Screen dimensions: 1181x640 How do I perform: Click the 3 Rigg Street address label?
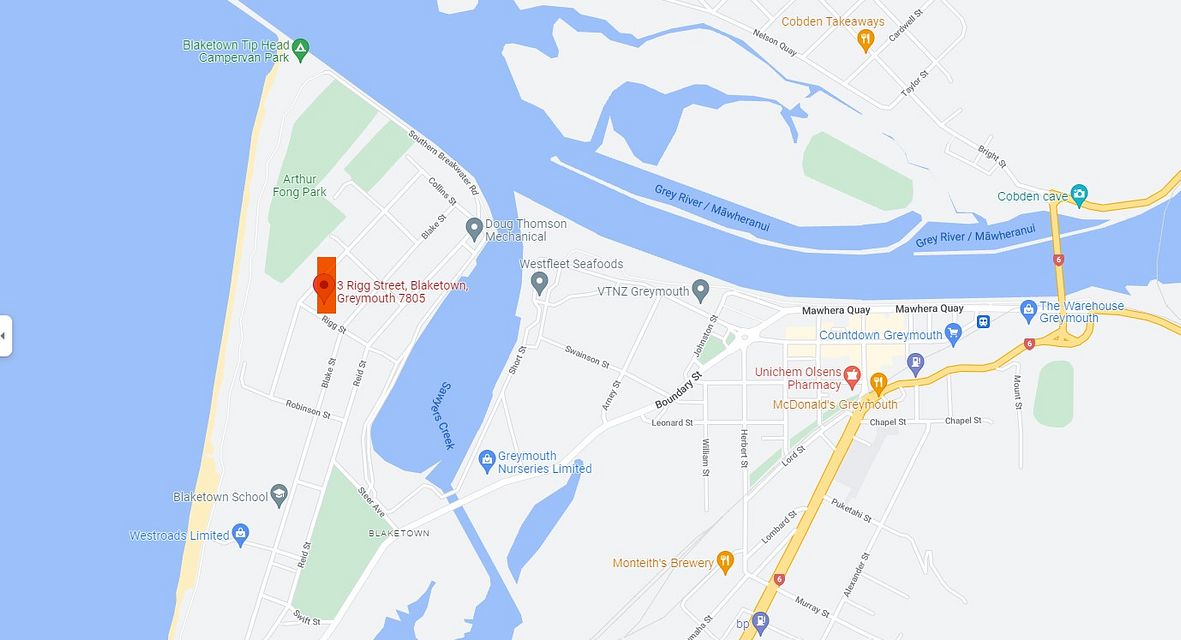pos(403,291)
